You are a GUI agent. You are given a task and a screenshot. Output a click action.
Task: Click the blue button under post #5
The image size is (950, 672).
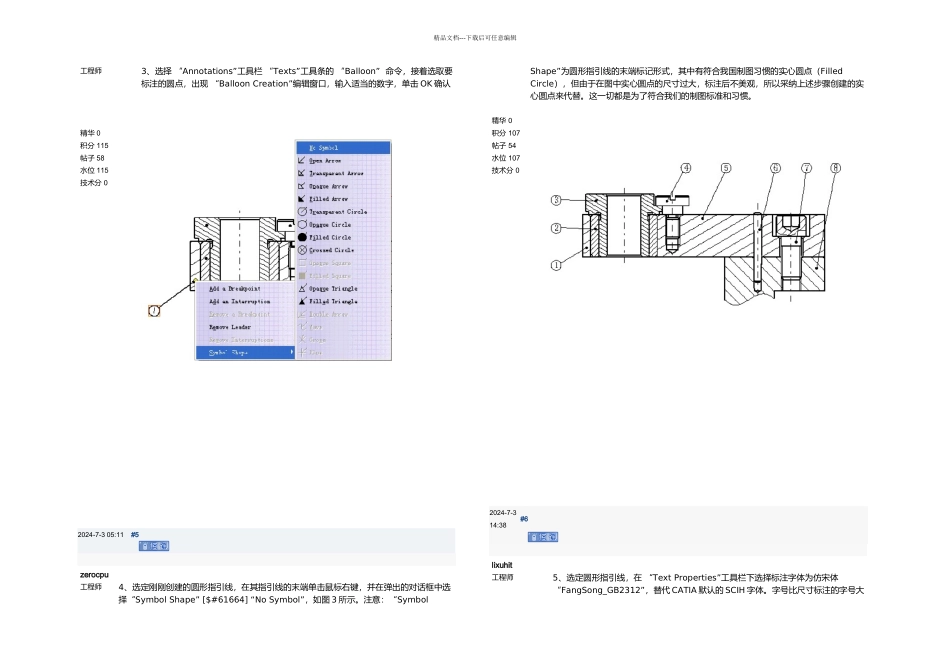click(x=154, y=546)
